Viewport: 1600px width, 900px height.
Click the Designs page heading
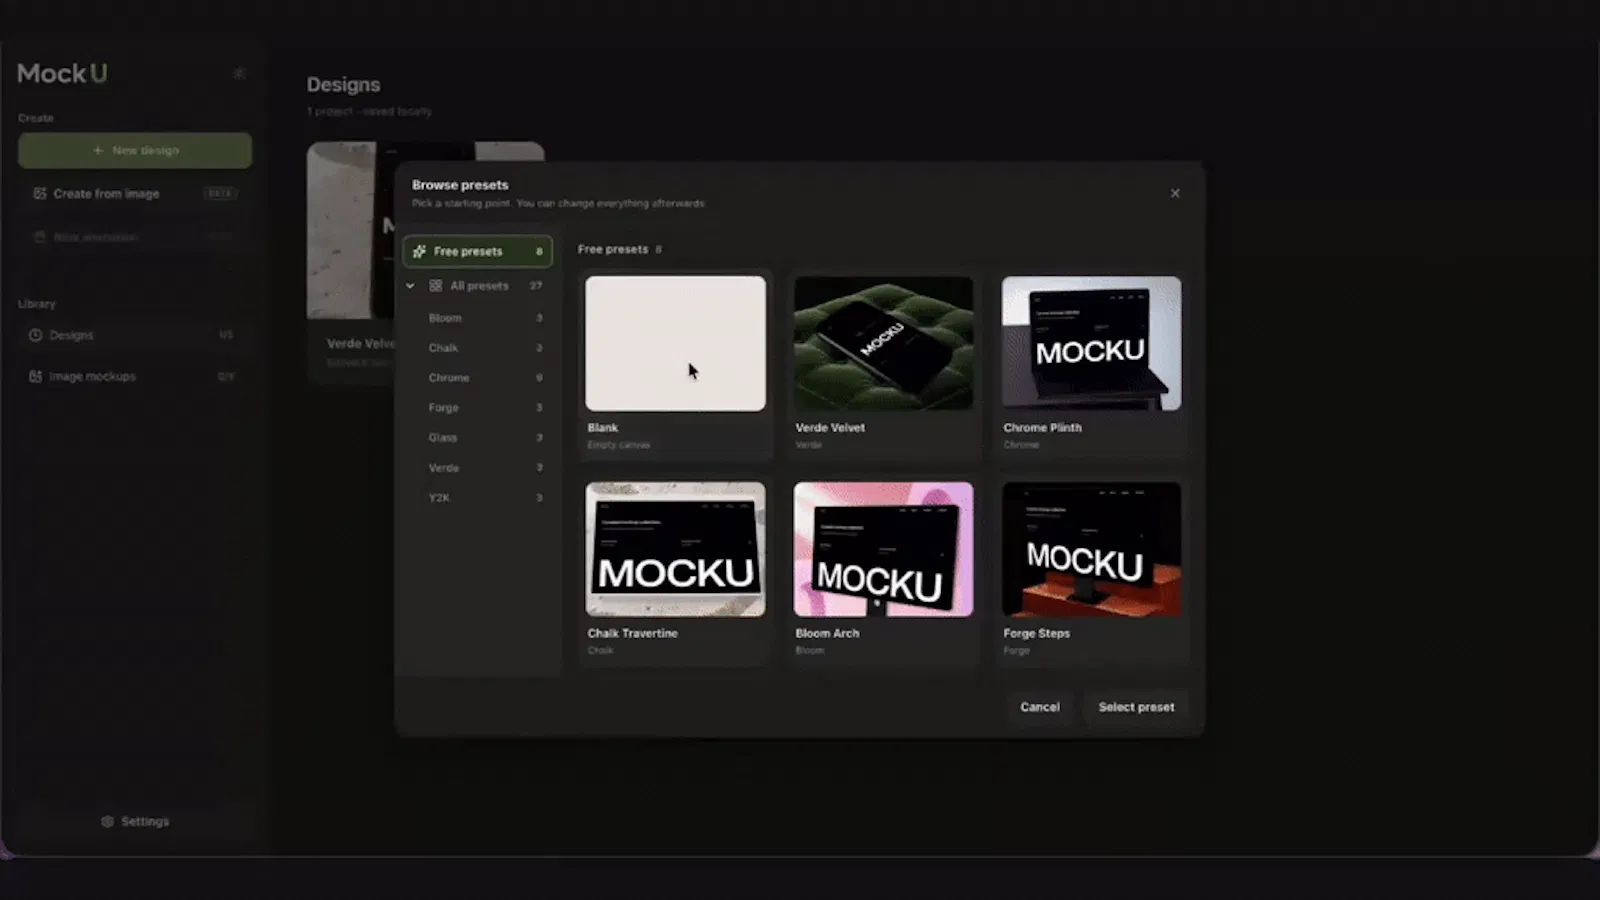pos(343,85)
